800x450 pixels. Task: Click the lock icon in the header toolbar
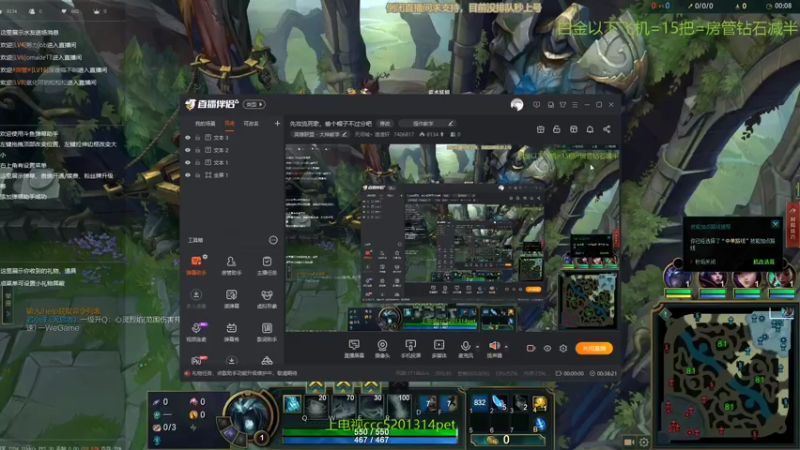pos(557,130)
